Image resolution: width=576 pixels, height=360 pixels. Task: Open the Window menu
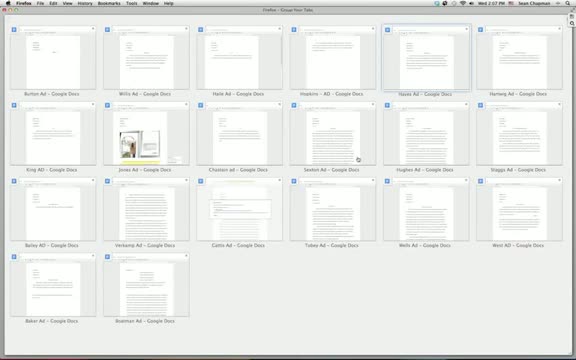point(151,3)
